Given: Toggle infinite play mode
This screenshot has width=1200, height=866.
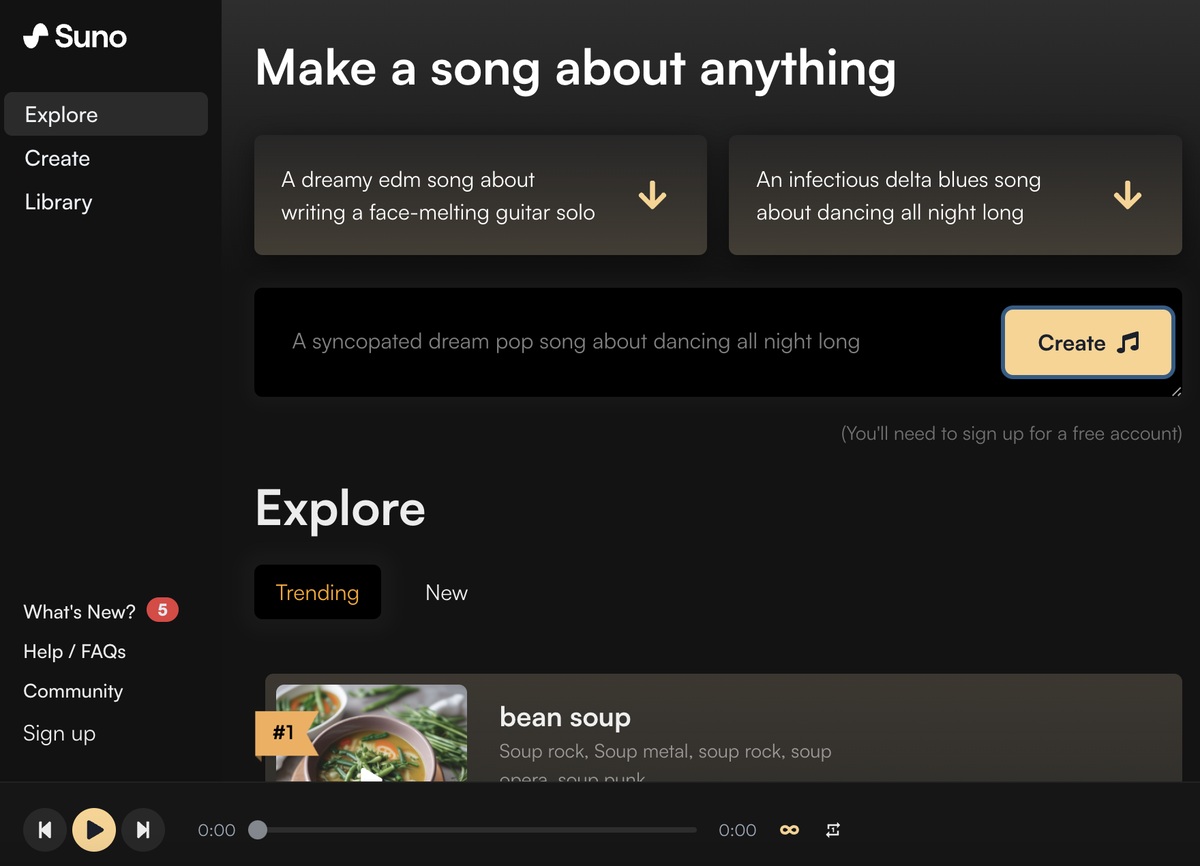Looking at the screenshot, I should click(x=789, y=830).
